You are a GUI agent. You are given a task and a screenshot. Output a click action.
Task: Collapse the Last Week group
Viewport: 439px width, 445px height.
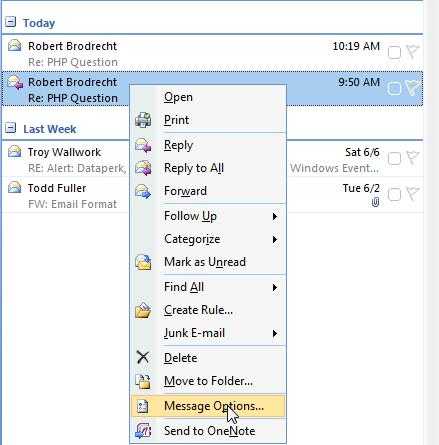[x=11, y=128]
